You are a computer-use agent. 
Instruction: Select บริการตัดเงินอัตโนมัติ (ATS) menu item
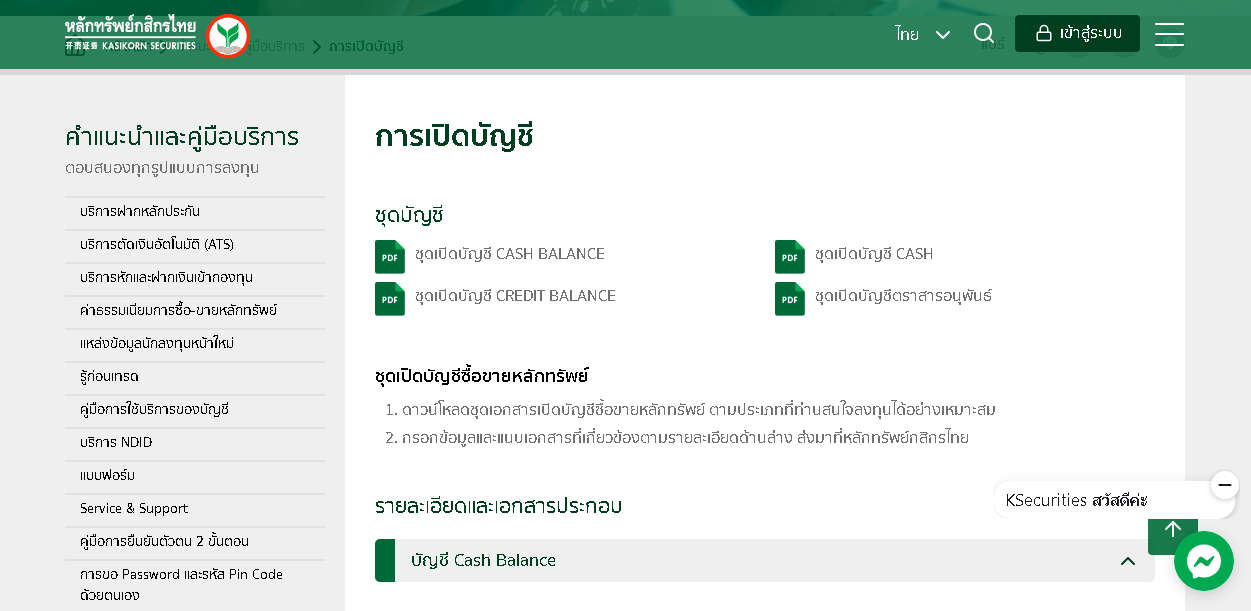pyautogui.click(x=157, y=245)
